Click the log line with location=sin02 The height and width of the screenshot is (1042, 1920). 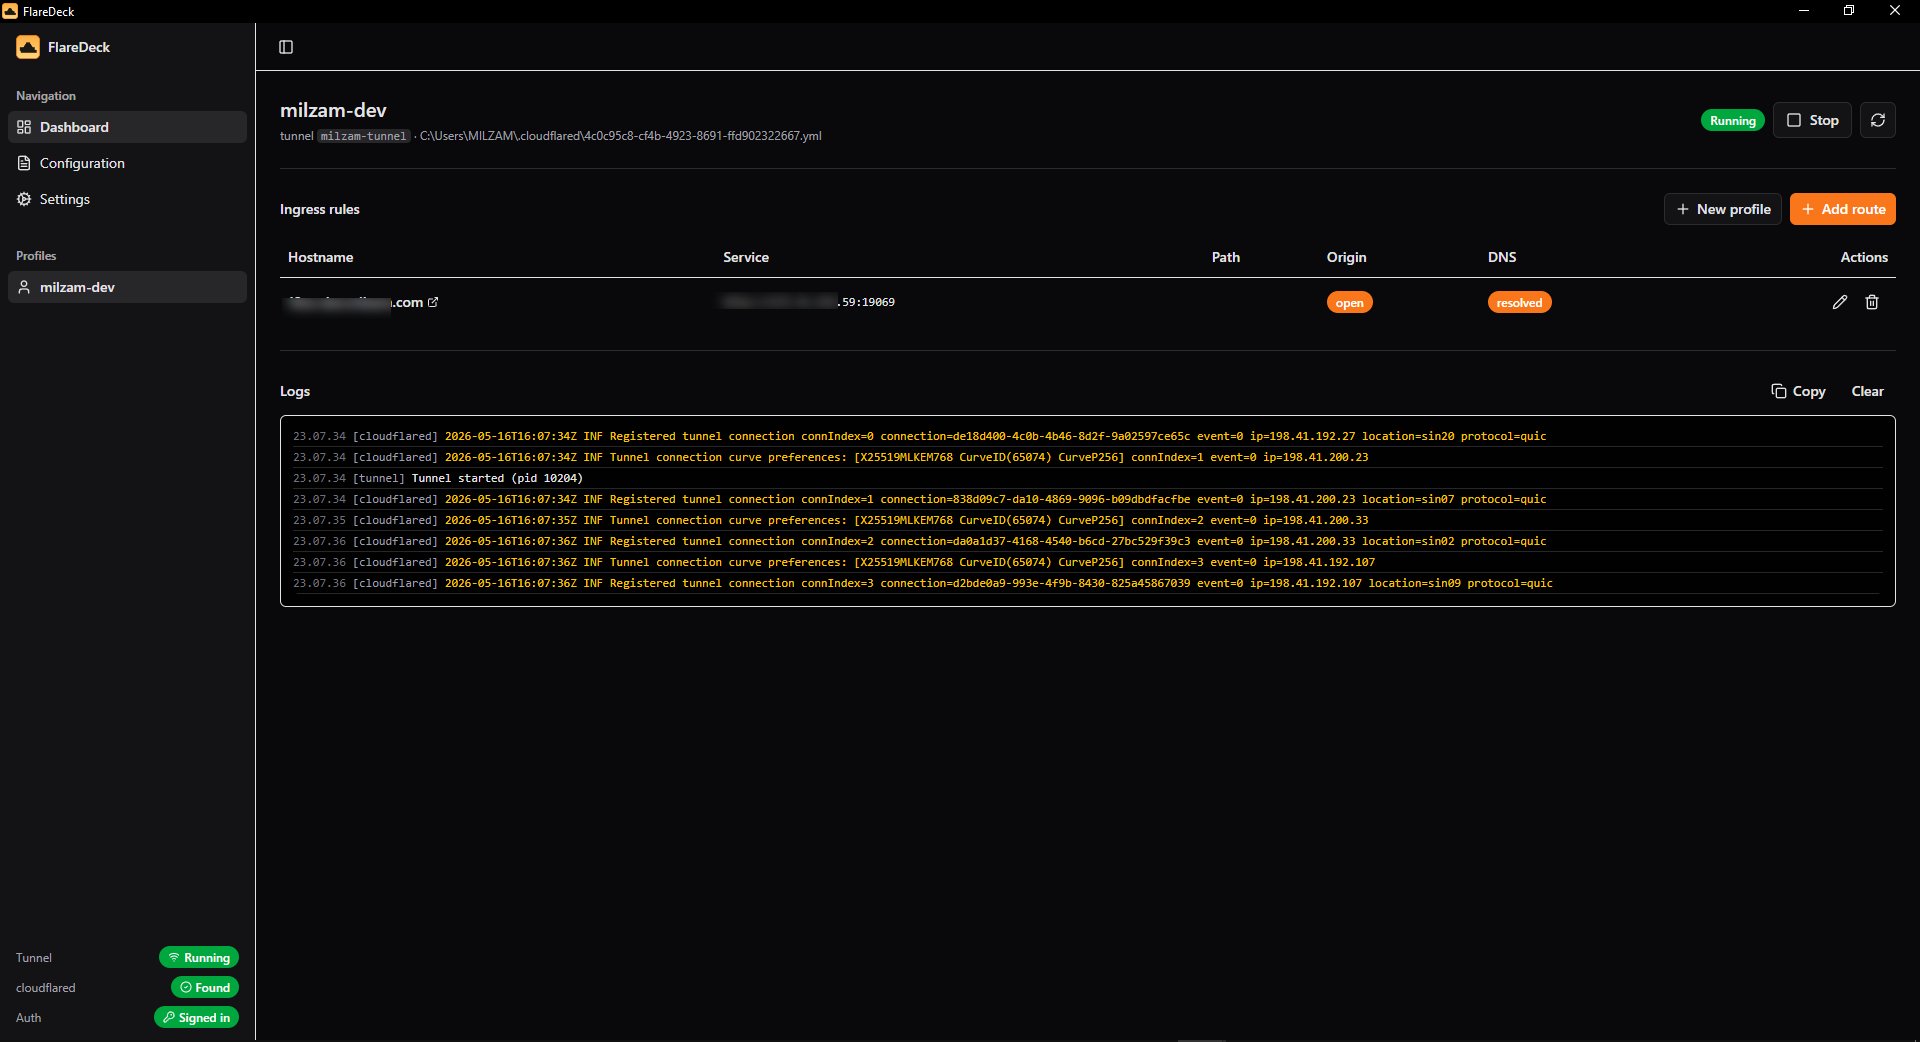pyautogui.click(x=1087, y=541)
